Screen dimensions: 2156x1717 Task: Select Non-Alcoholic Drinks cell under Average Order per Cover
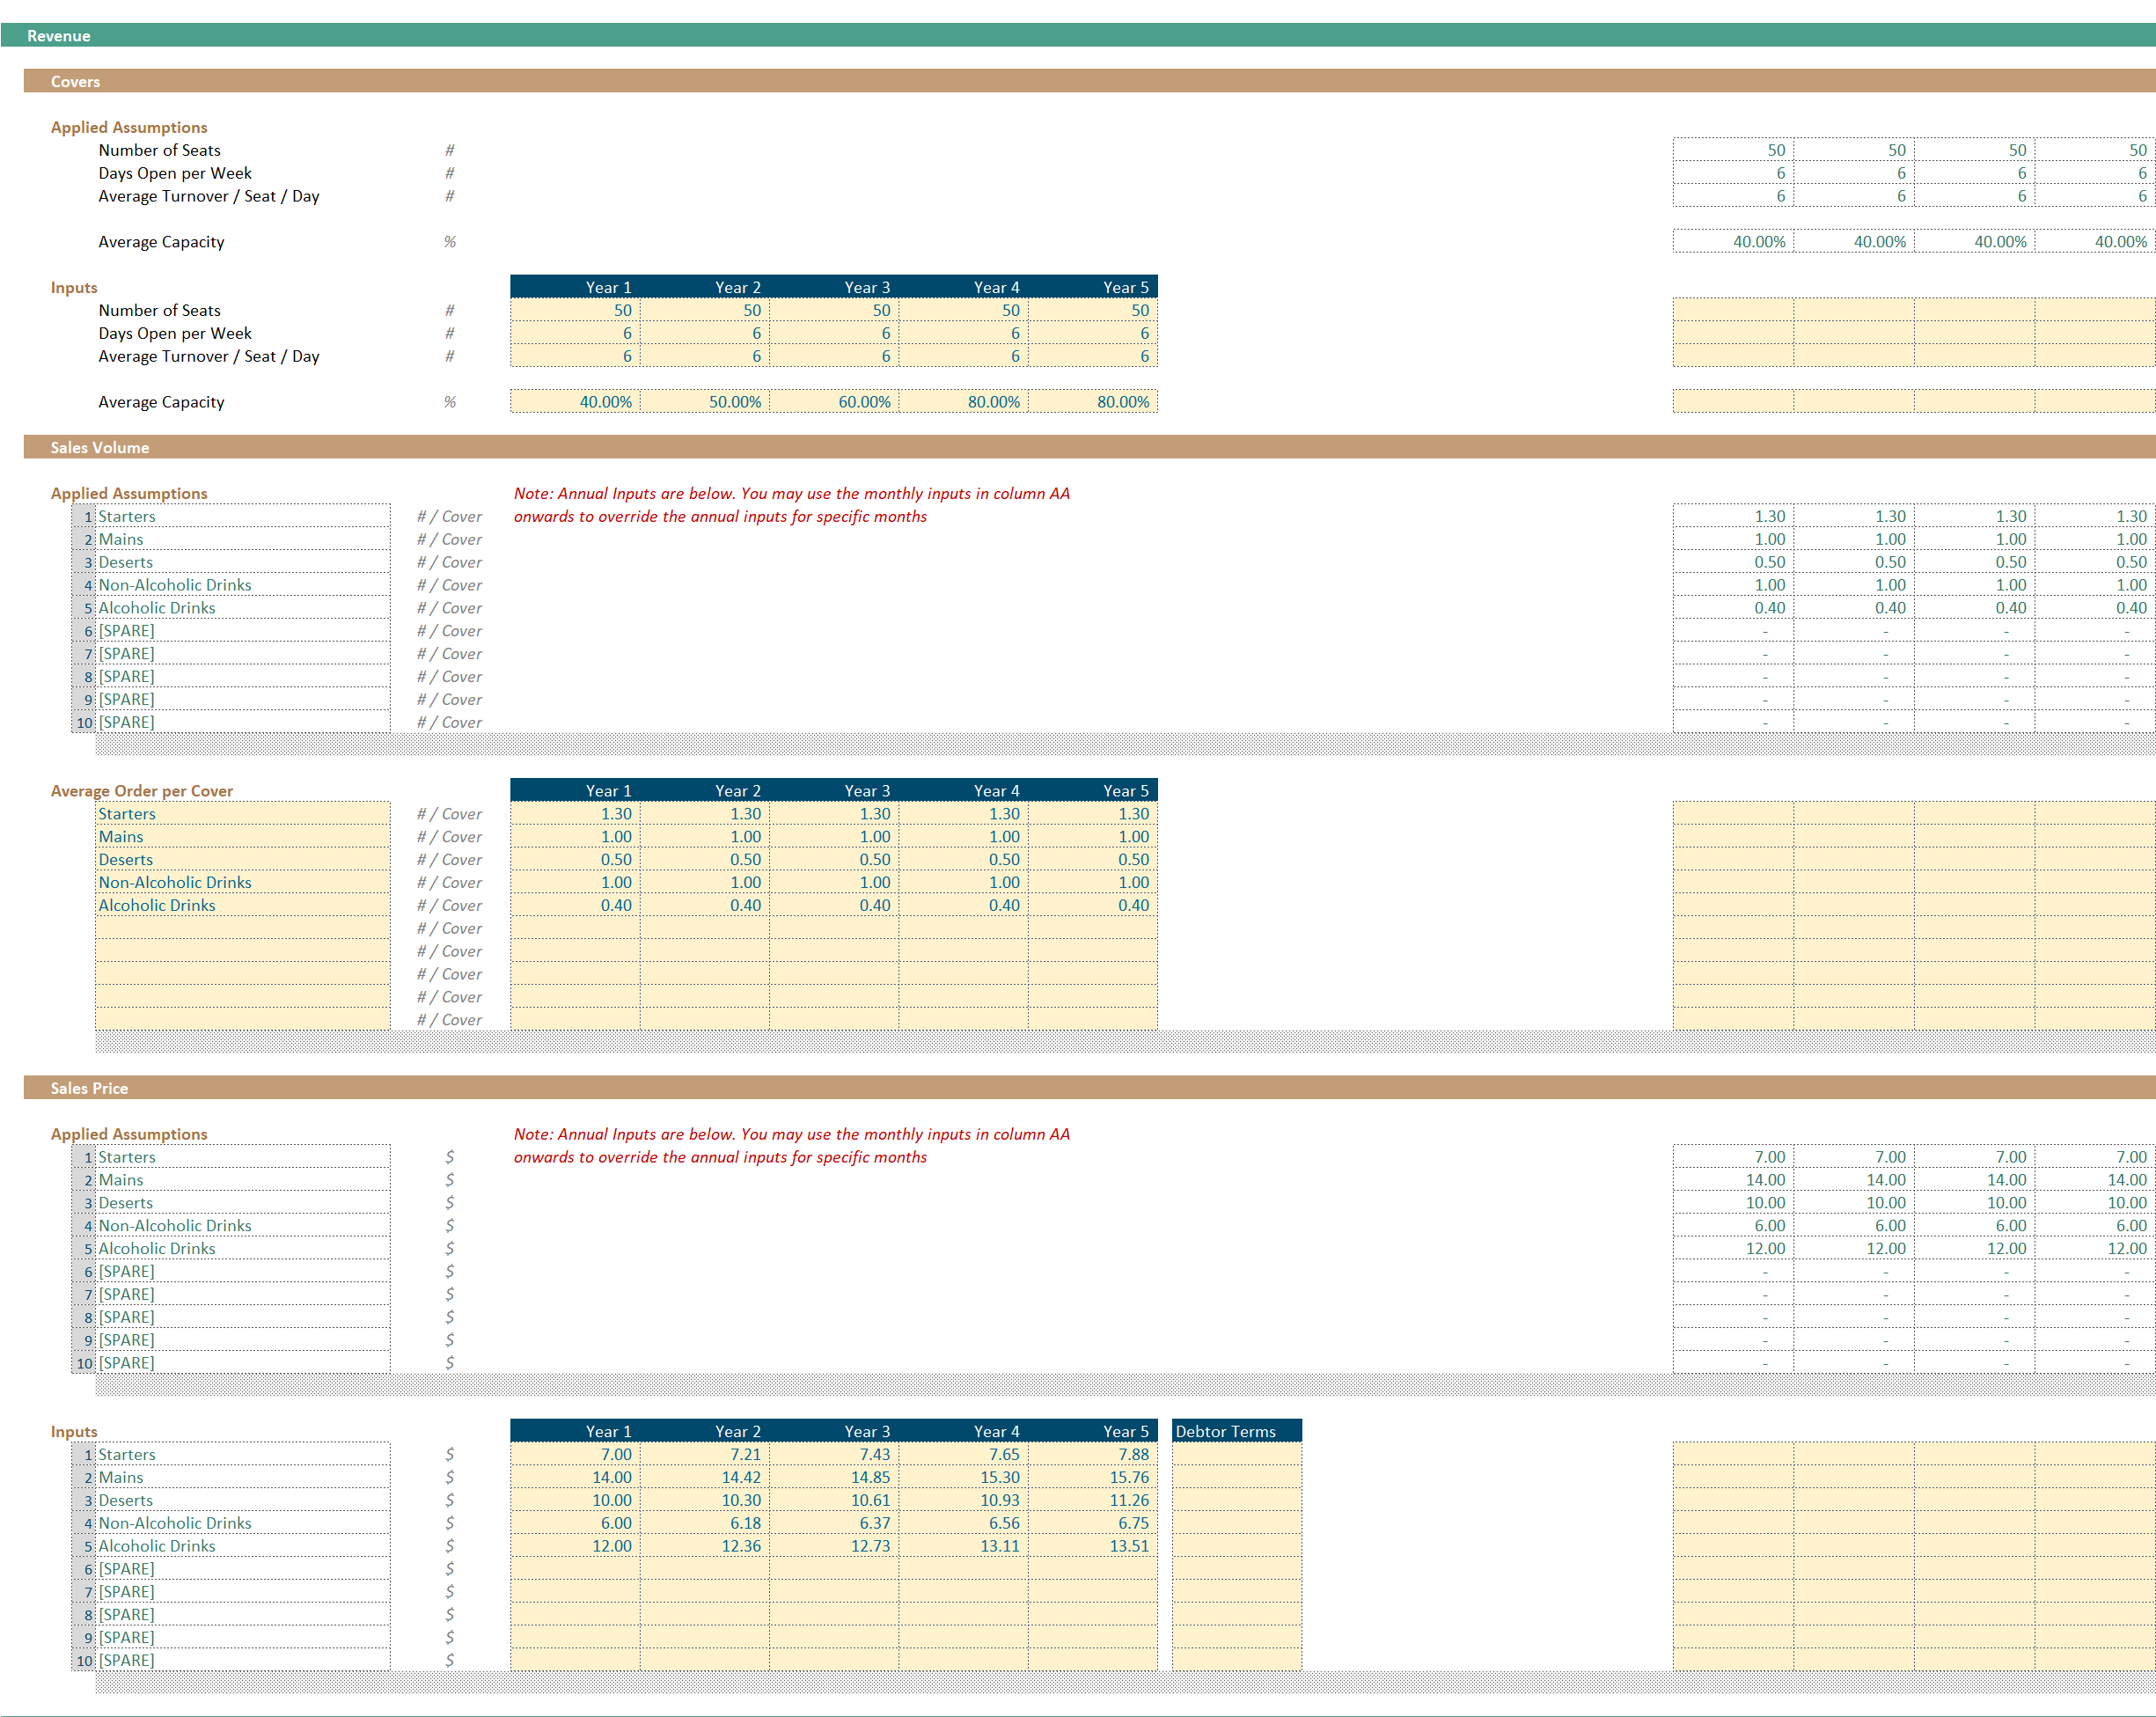tap(243, 883)
